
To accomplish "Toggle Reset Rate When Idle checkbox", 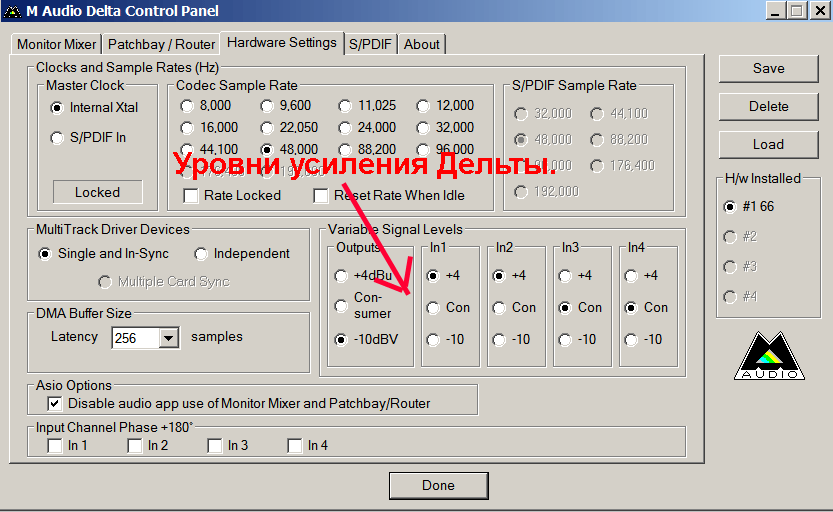I will [321, 196].
